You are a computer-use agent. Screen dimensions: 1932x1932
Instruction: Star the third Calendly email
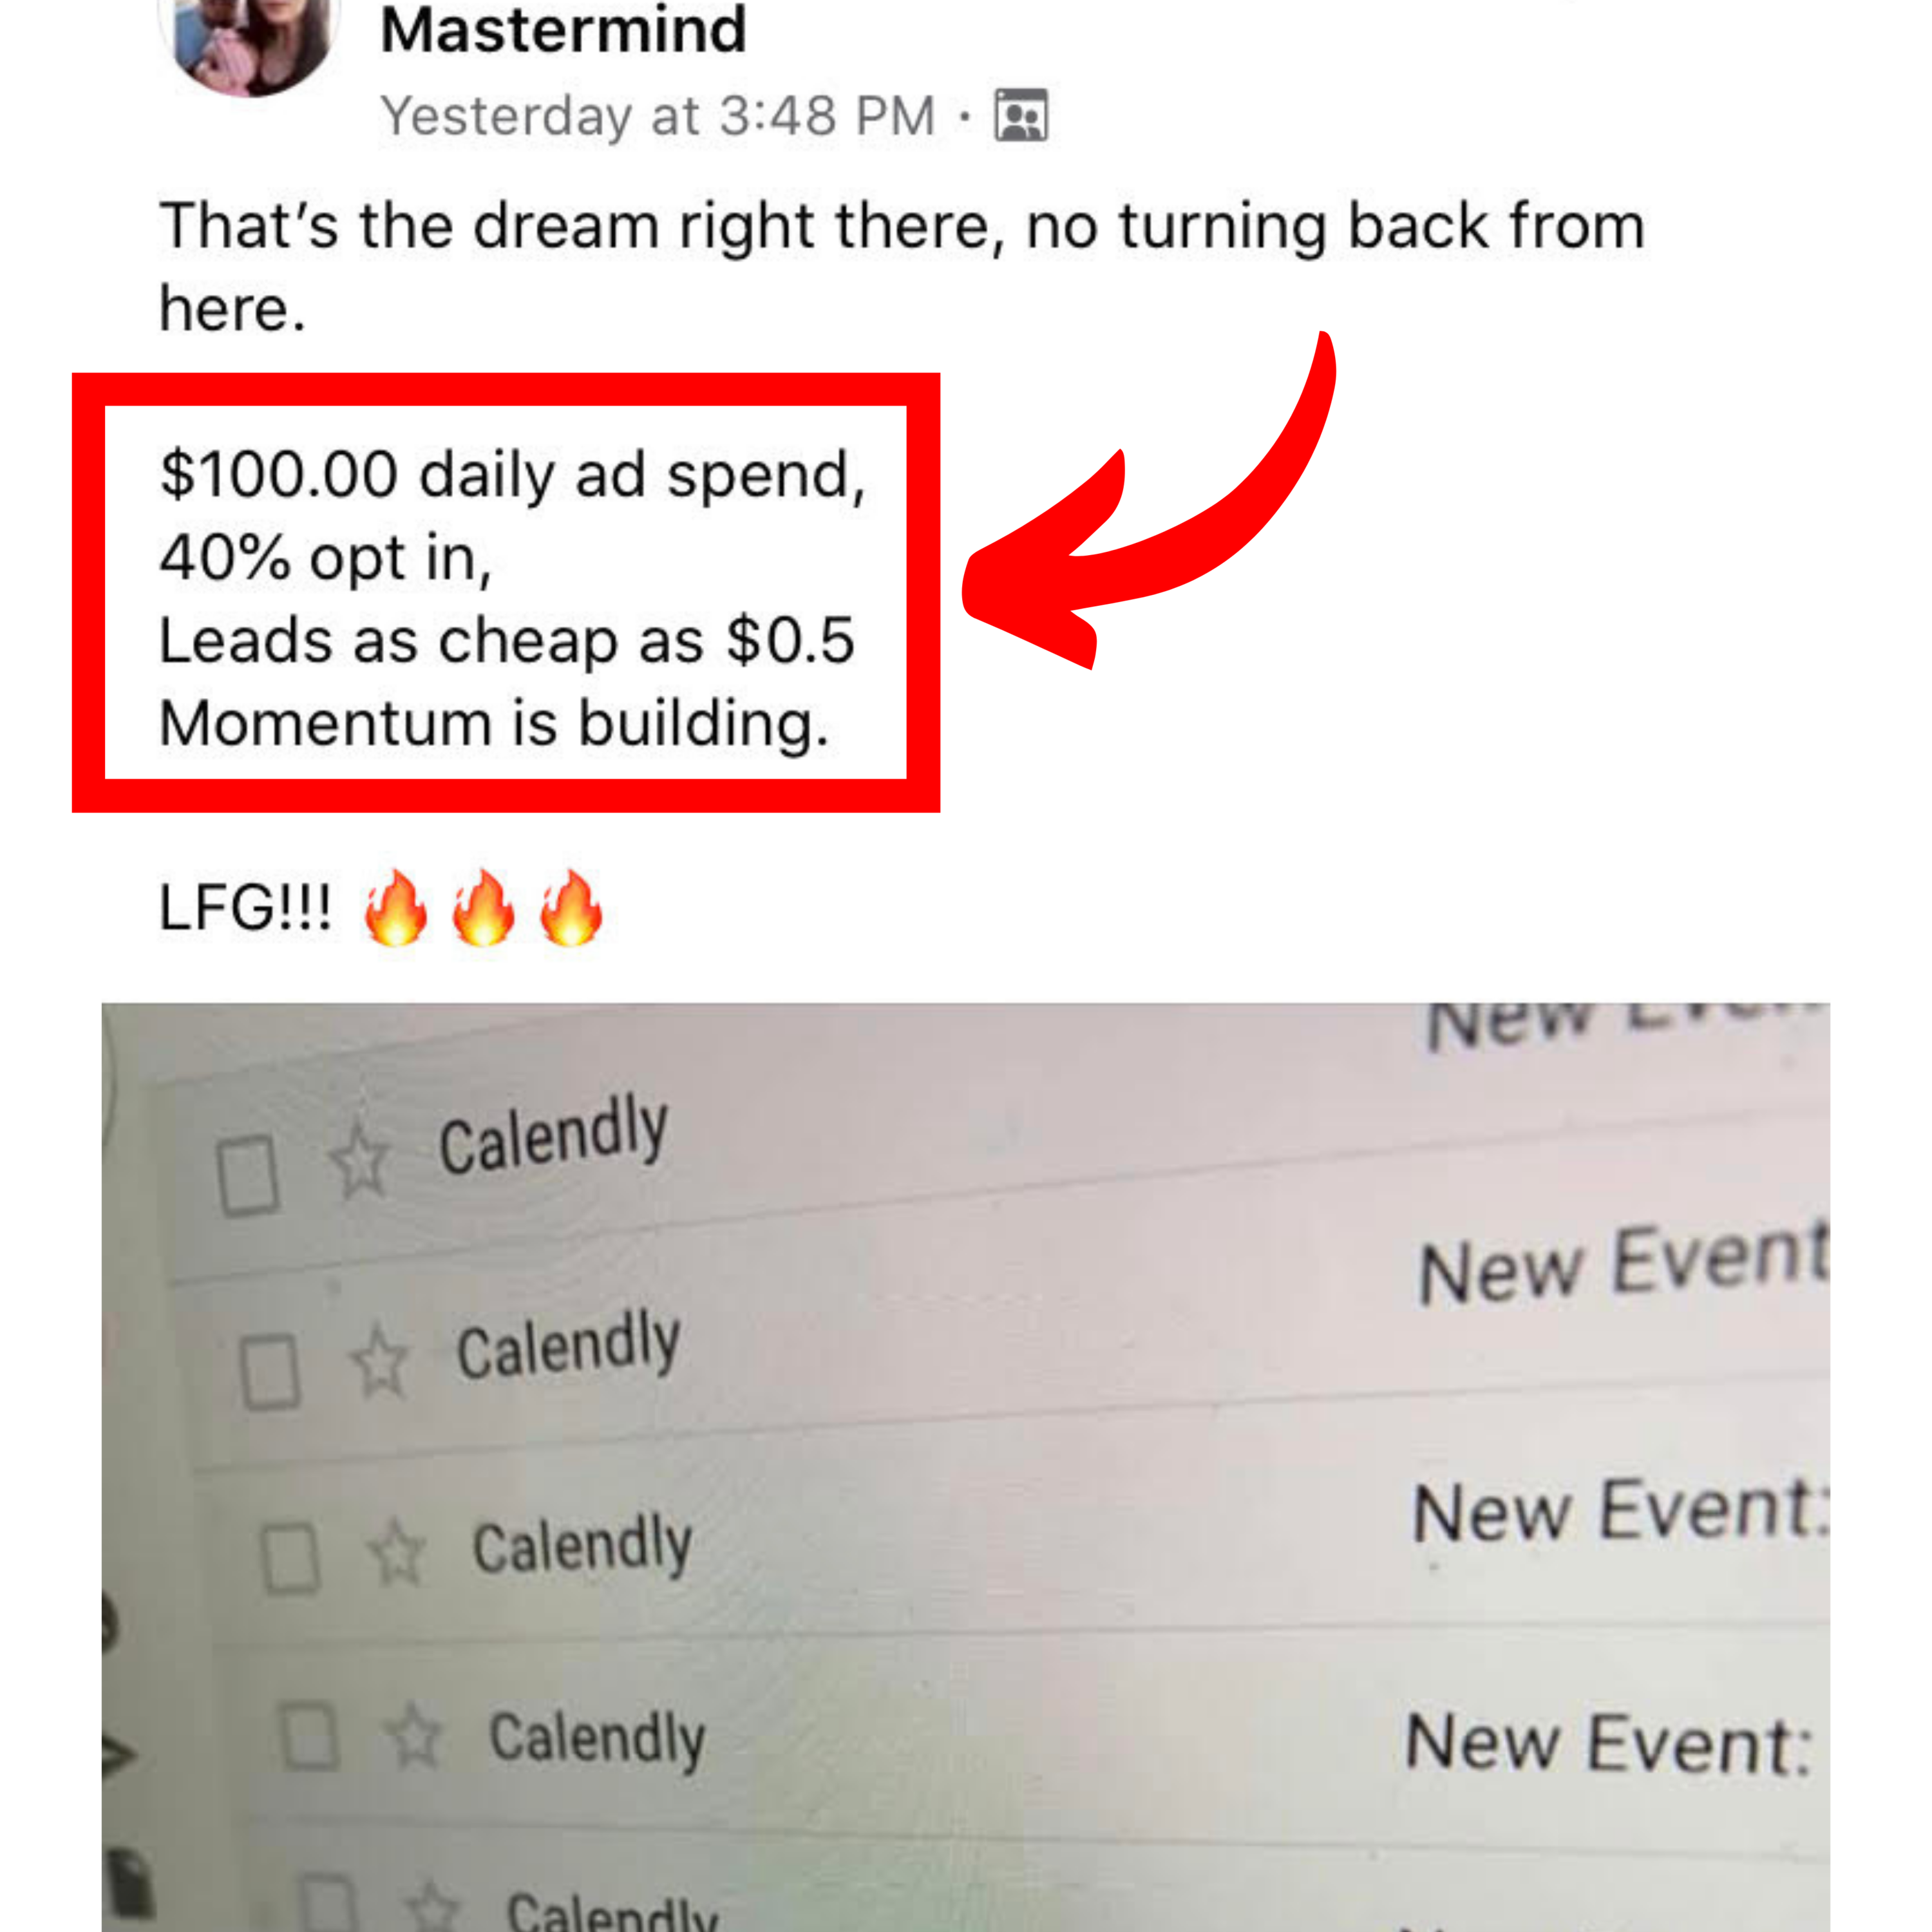coord(397,1552)
